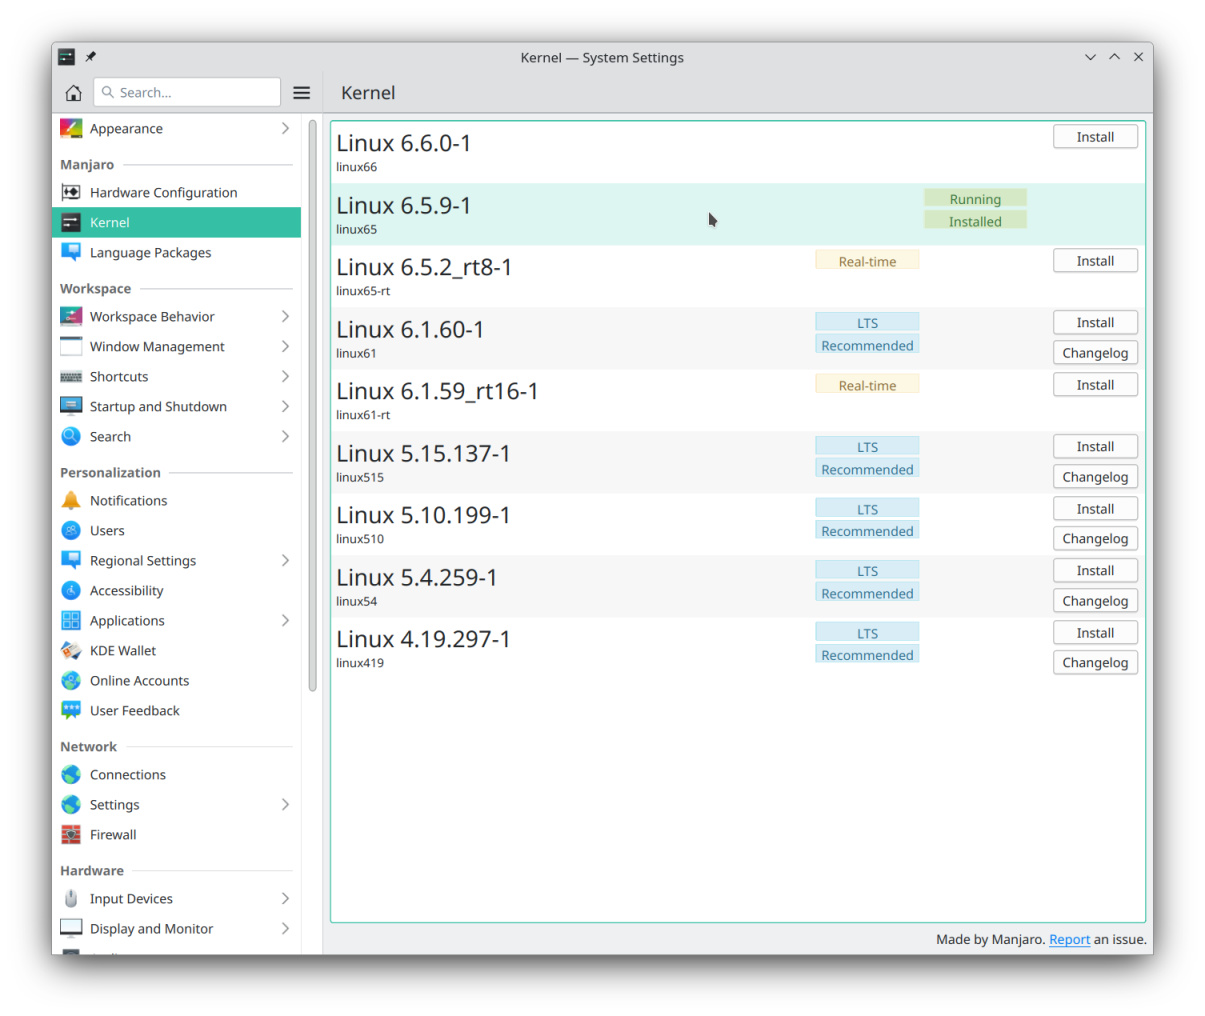Expand the Network Settings chevron

[285, 805]
